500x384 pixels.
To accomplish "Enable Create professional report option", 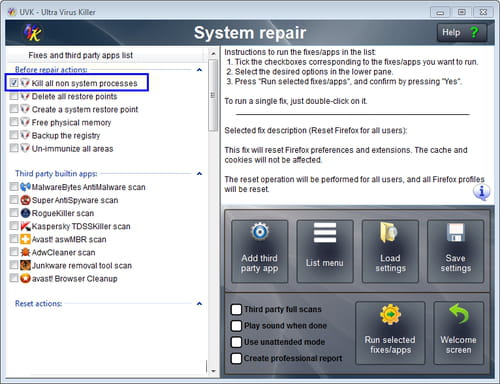I will (x=236, y=358).
